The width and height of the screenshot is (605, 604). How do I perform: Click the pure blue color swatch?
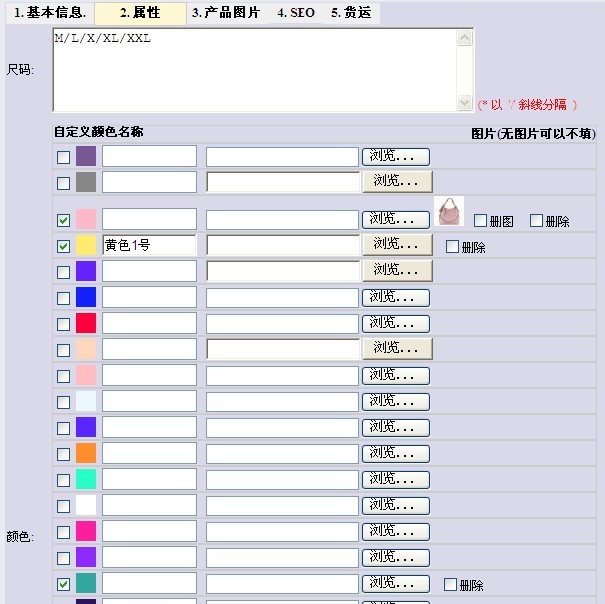tap(86, 297)
